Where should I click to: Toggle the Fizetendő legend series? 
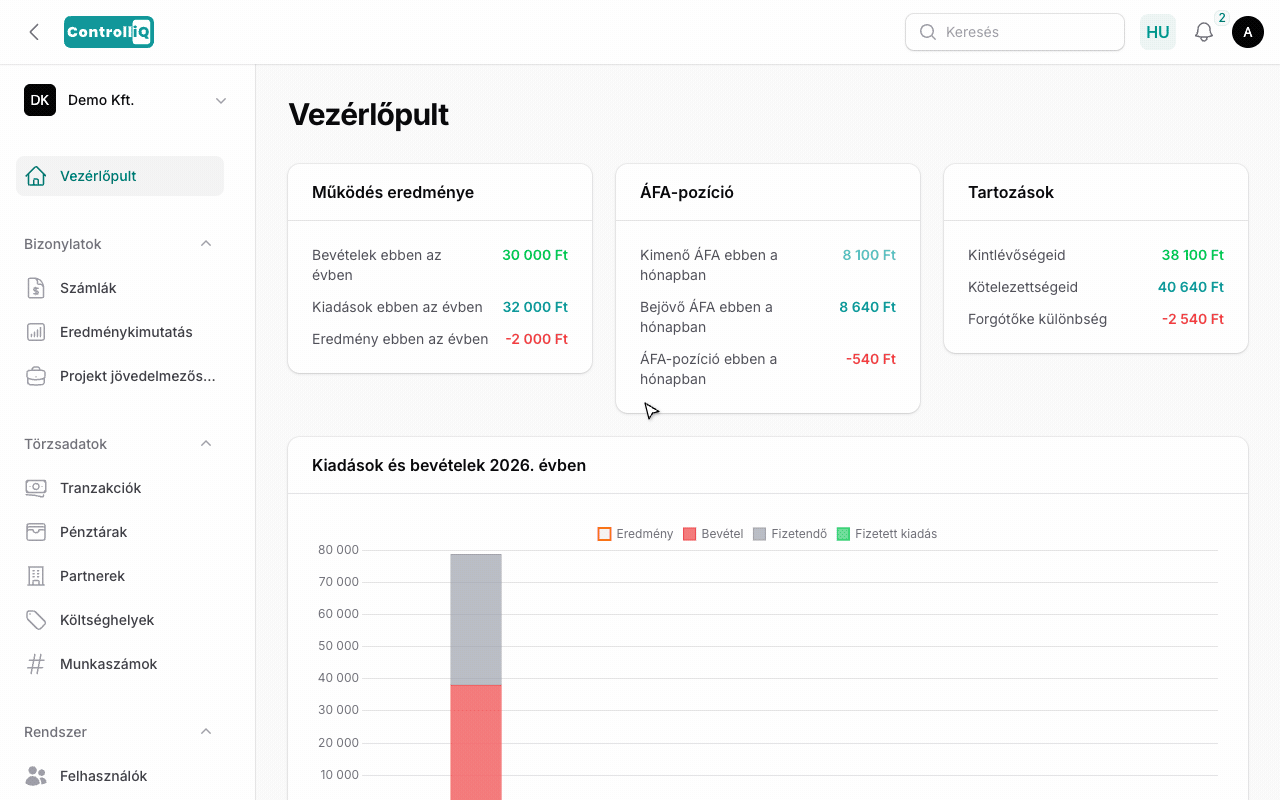pos(790,534)
